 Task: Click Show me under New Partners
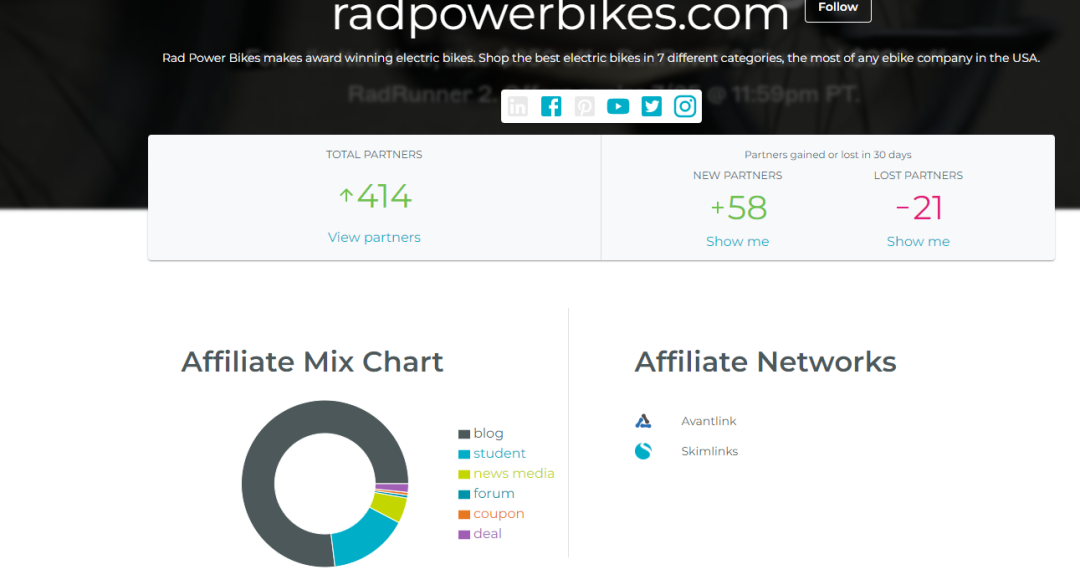tap(737, 241)
